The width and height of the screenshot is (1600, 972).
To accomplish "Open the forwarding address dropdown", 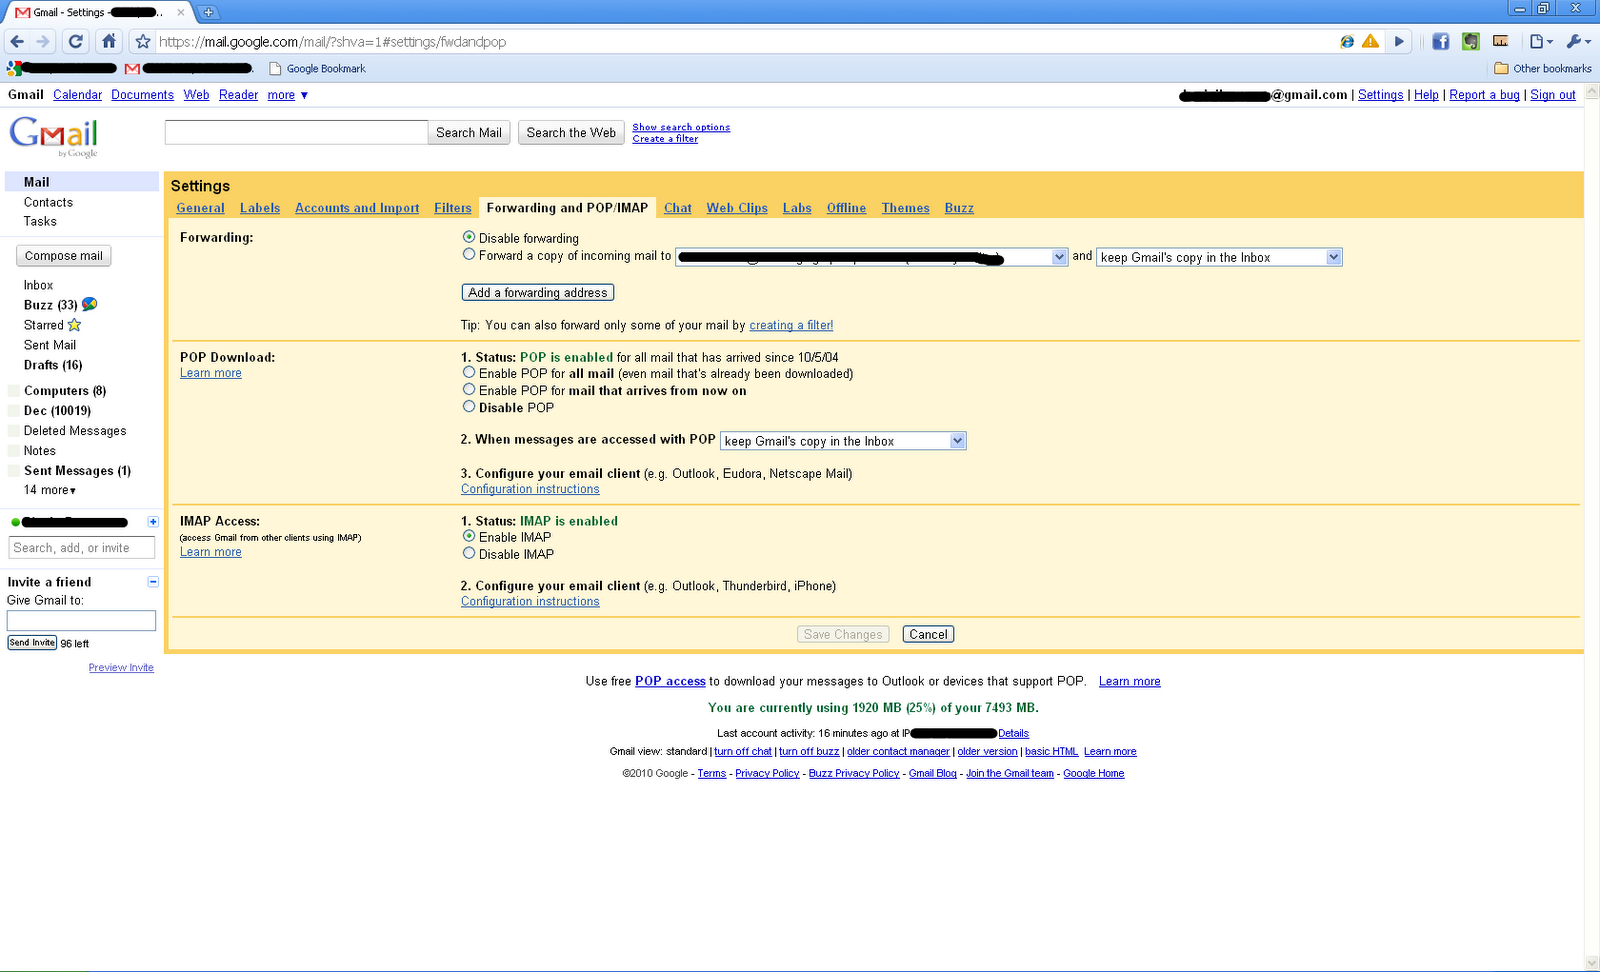I will pyautogui.click(x=872, y=257).
